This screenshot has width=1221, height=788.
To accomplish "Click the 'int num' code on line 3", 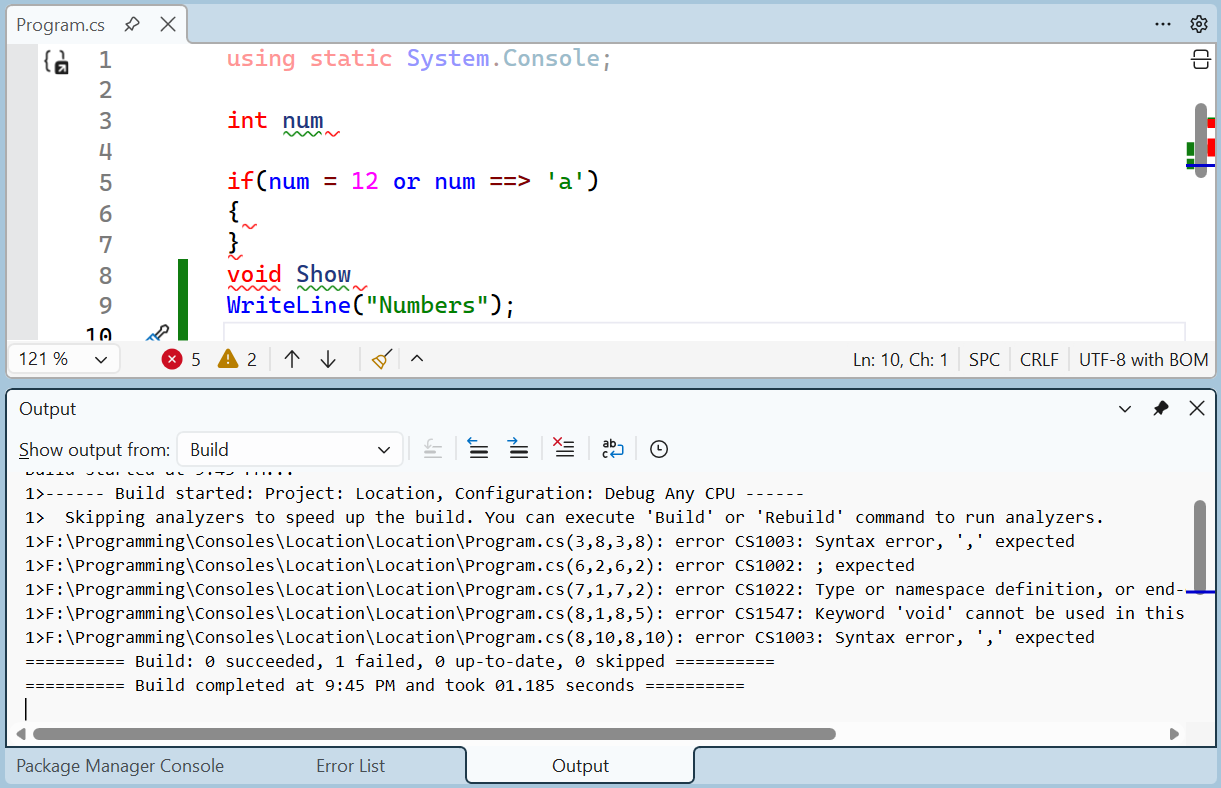I will click(275, 121).
